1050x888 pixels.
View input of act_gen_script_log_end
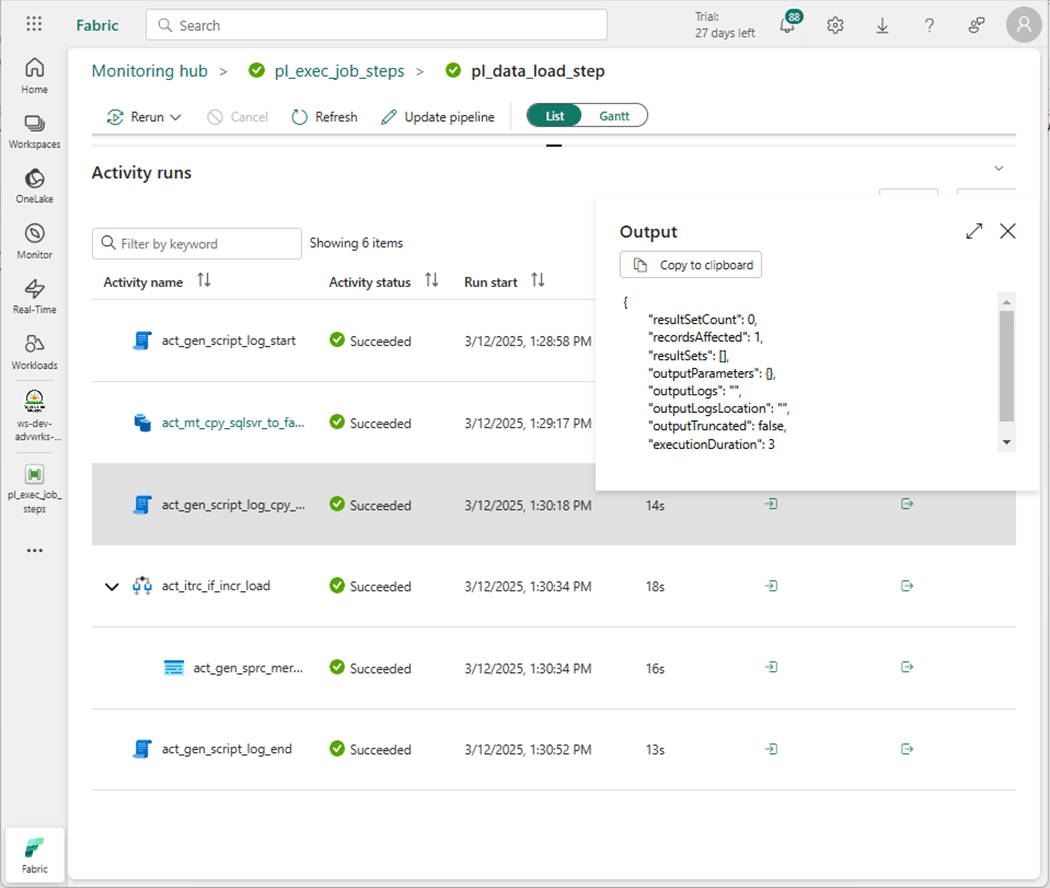coord(770,749)
